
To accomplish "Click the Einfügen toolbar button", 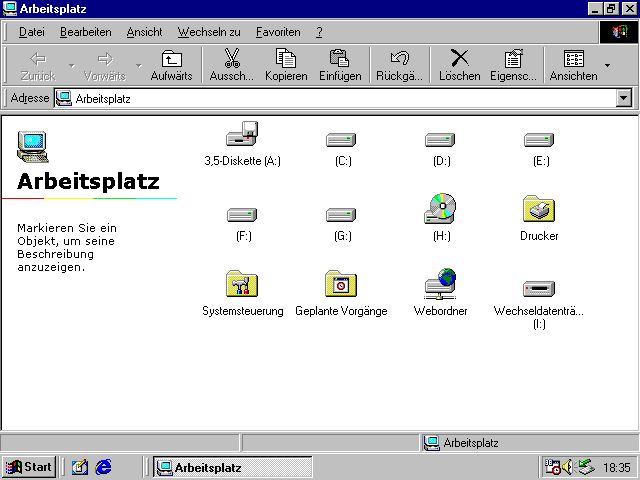I will coord(340,65).
